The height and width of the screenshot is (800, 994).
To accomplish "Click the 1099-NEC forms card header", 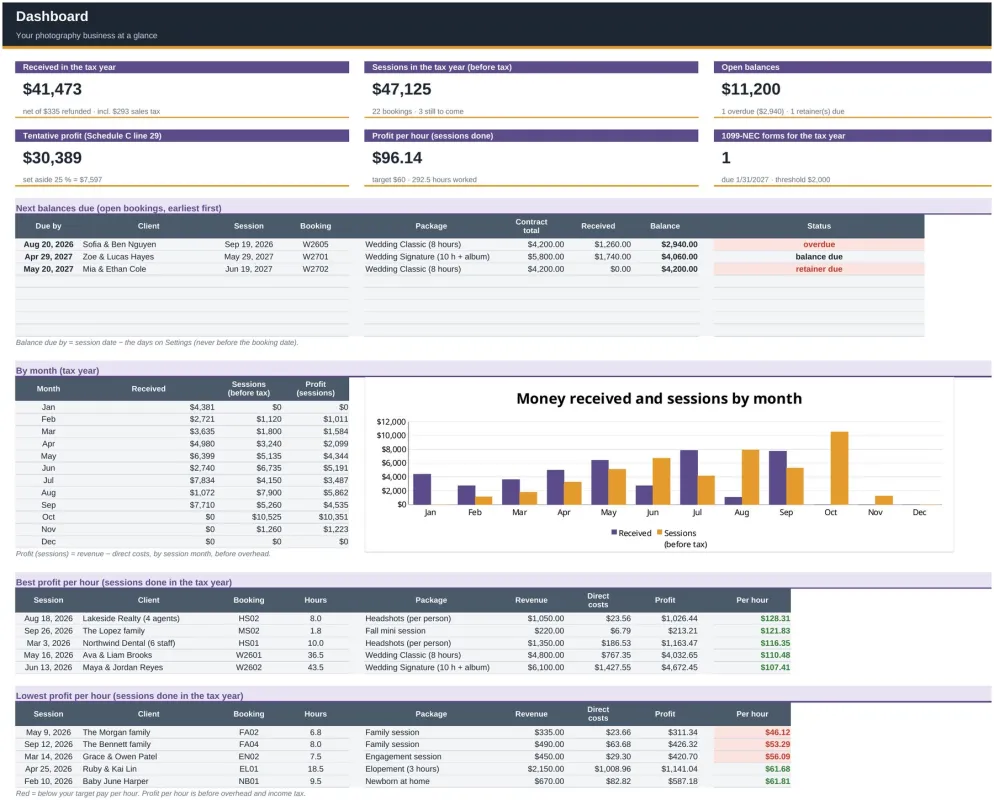I will 852,136.
